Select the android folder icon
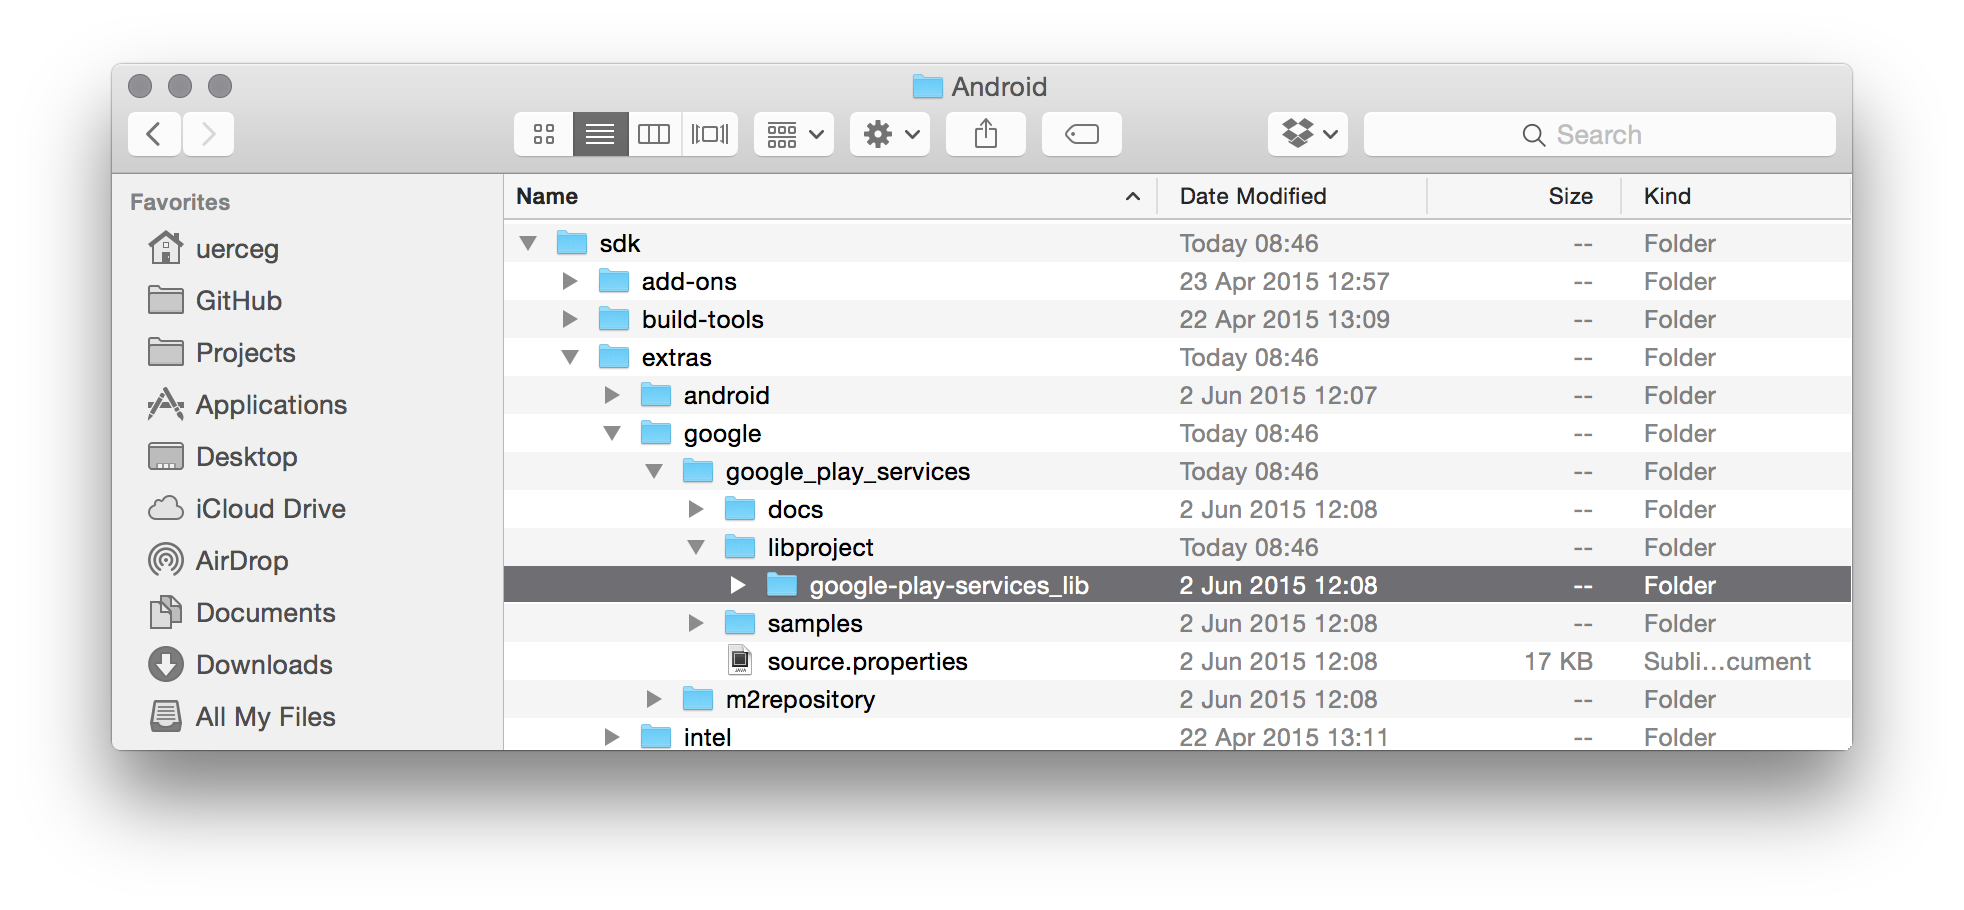 click(656, 395)
